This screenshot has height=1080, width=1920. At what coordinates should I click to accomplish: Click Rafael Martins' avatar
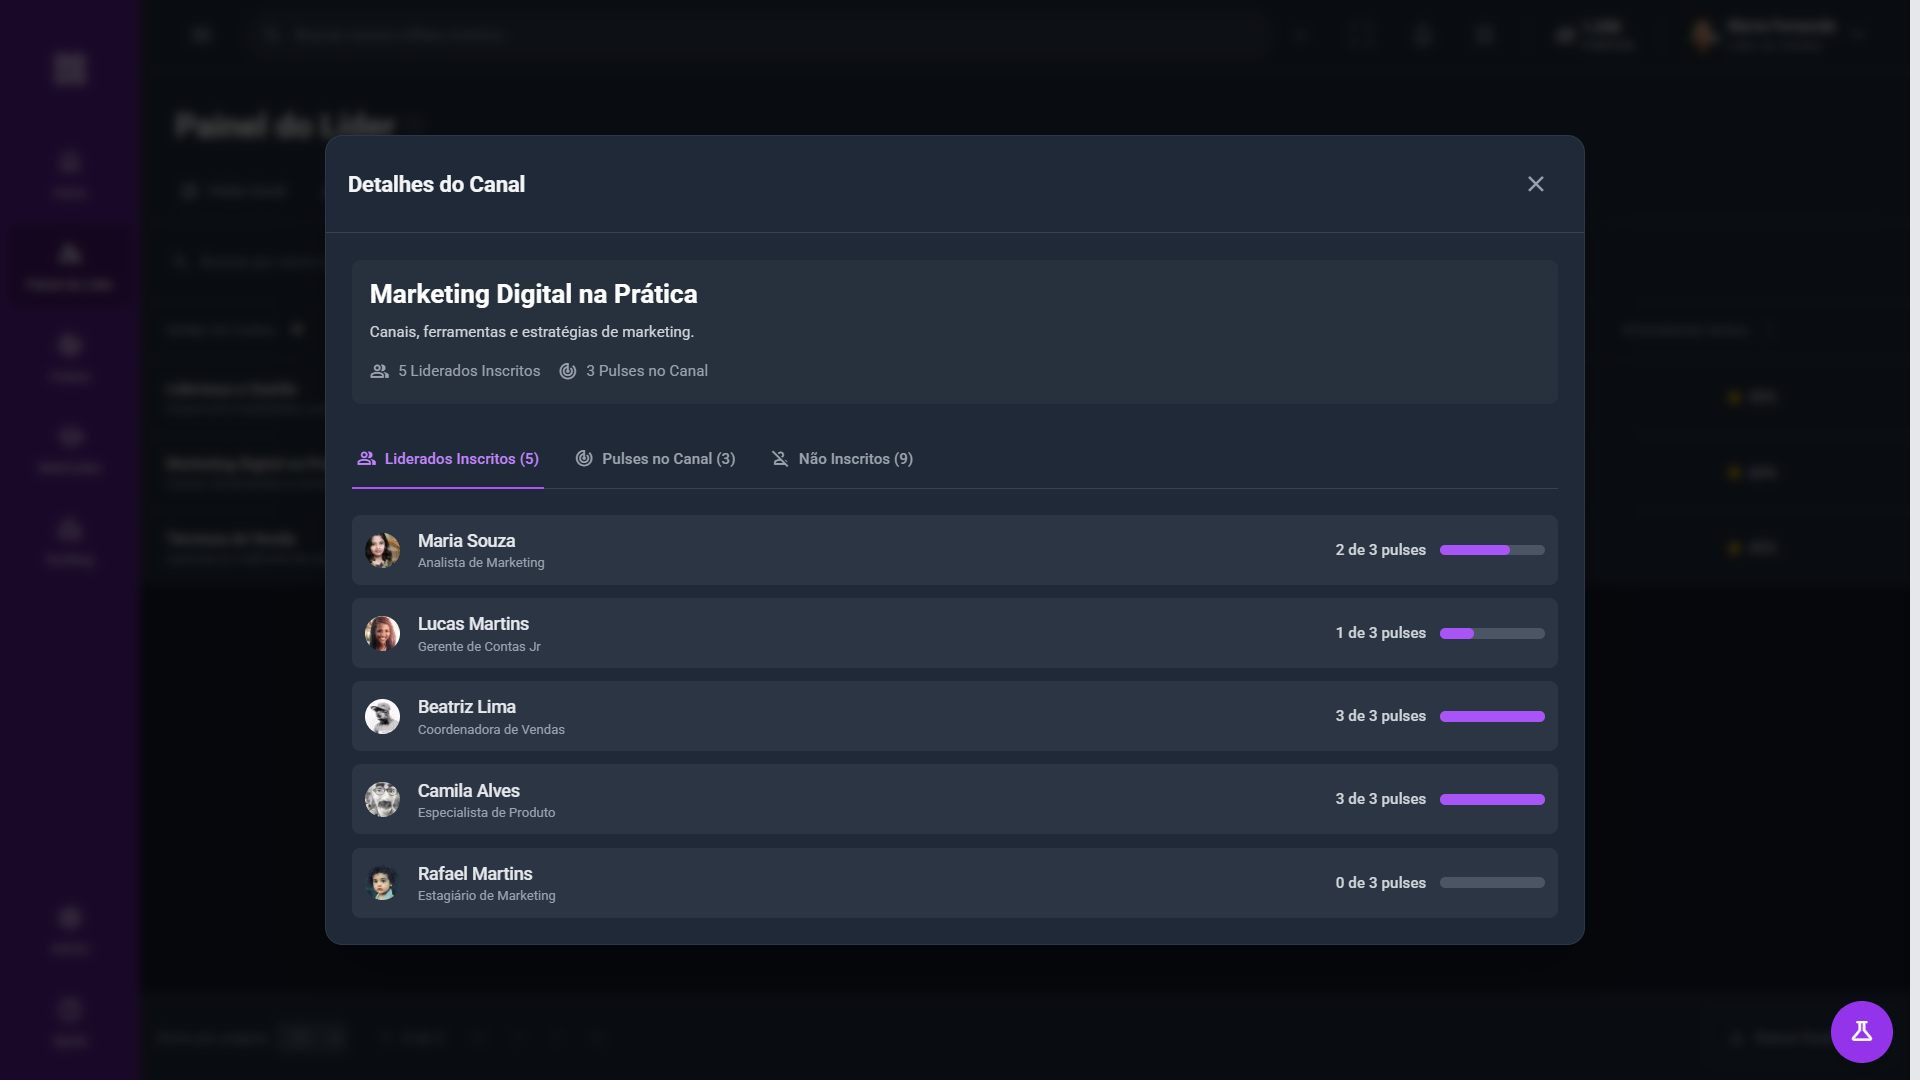[382, 883]
